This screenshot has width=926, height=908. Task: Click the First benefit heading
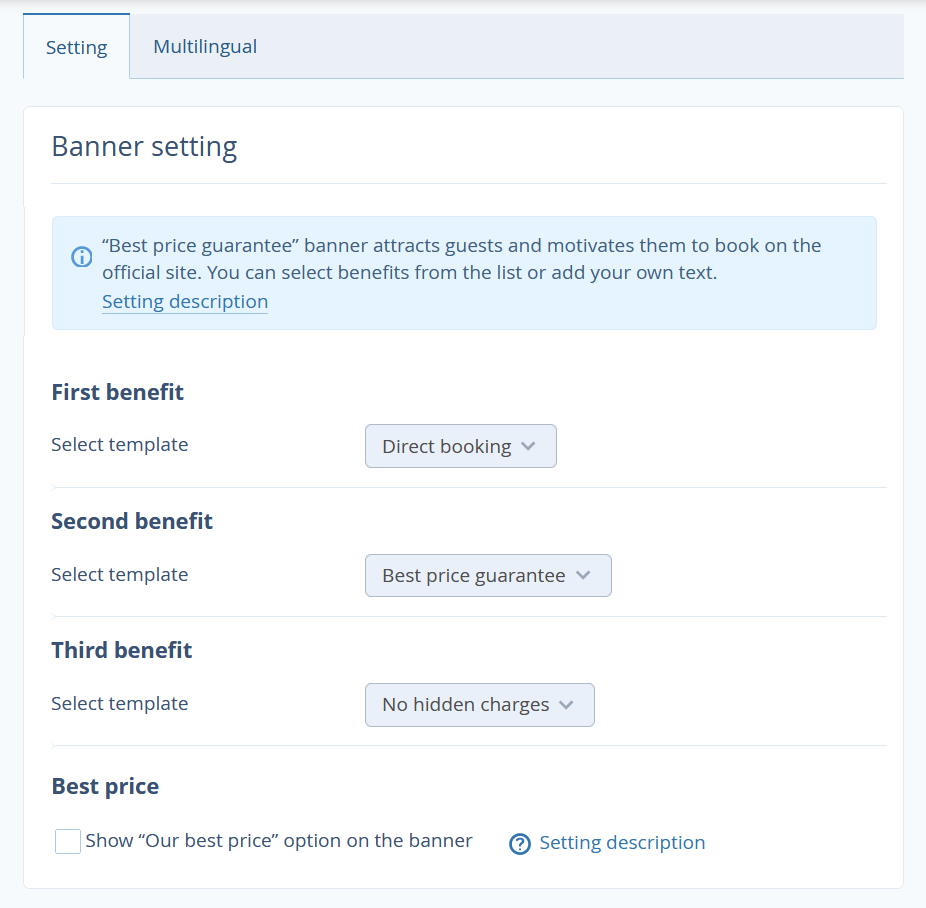(x=118, y=392)
